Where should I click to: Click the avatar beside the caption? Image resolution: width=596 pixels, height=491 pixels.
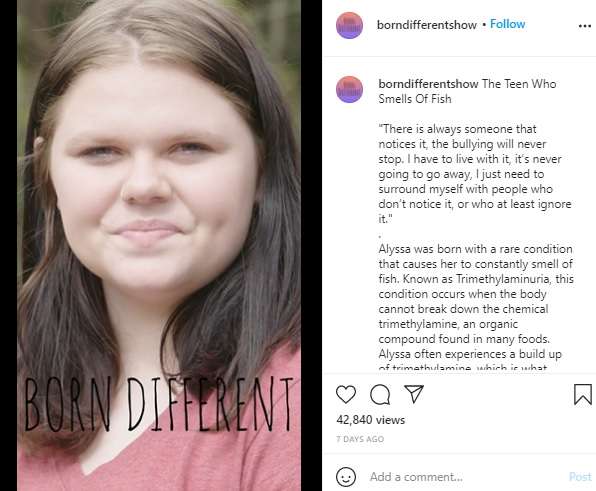[349, 90]
